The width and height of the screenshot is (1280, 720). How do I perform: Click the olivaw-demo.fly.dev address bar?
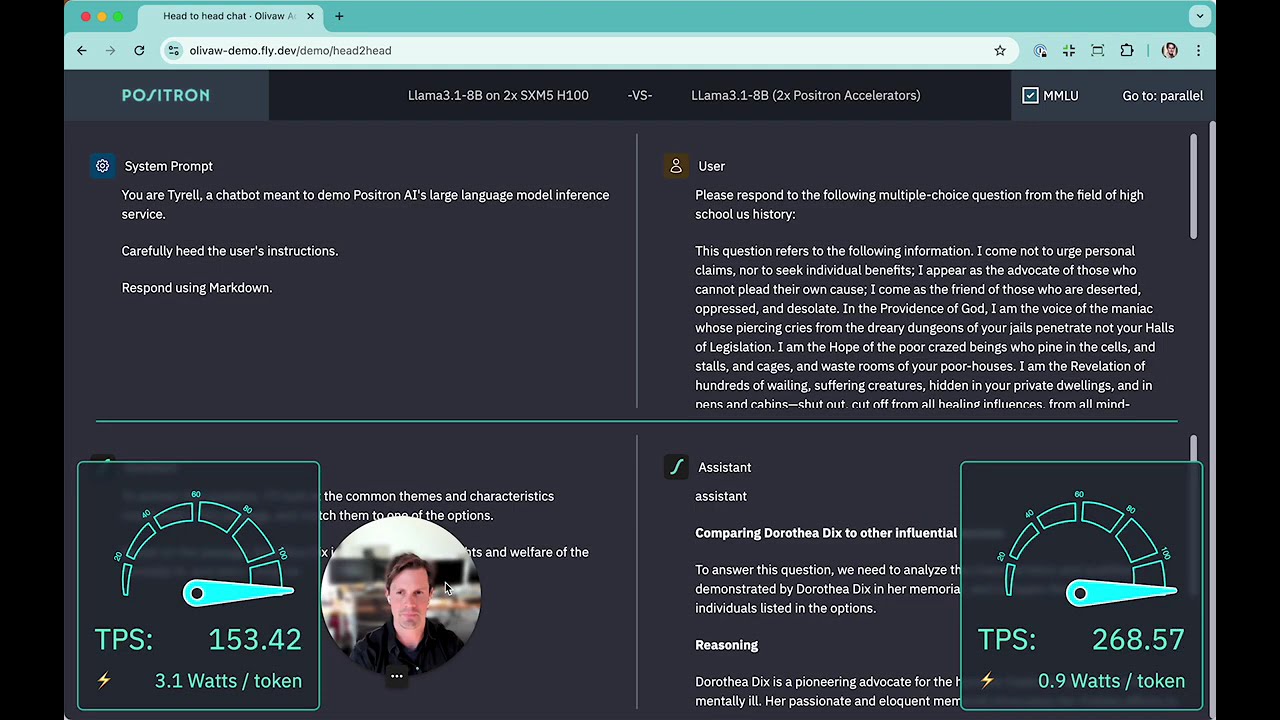[x=590, y=50]
